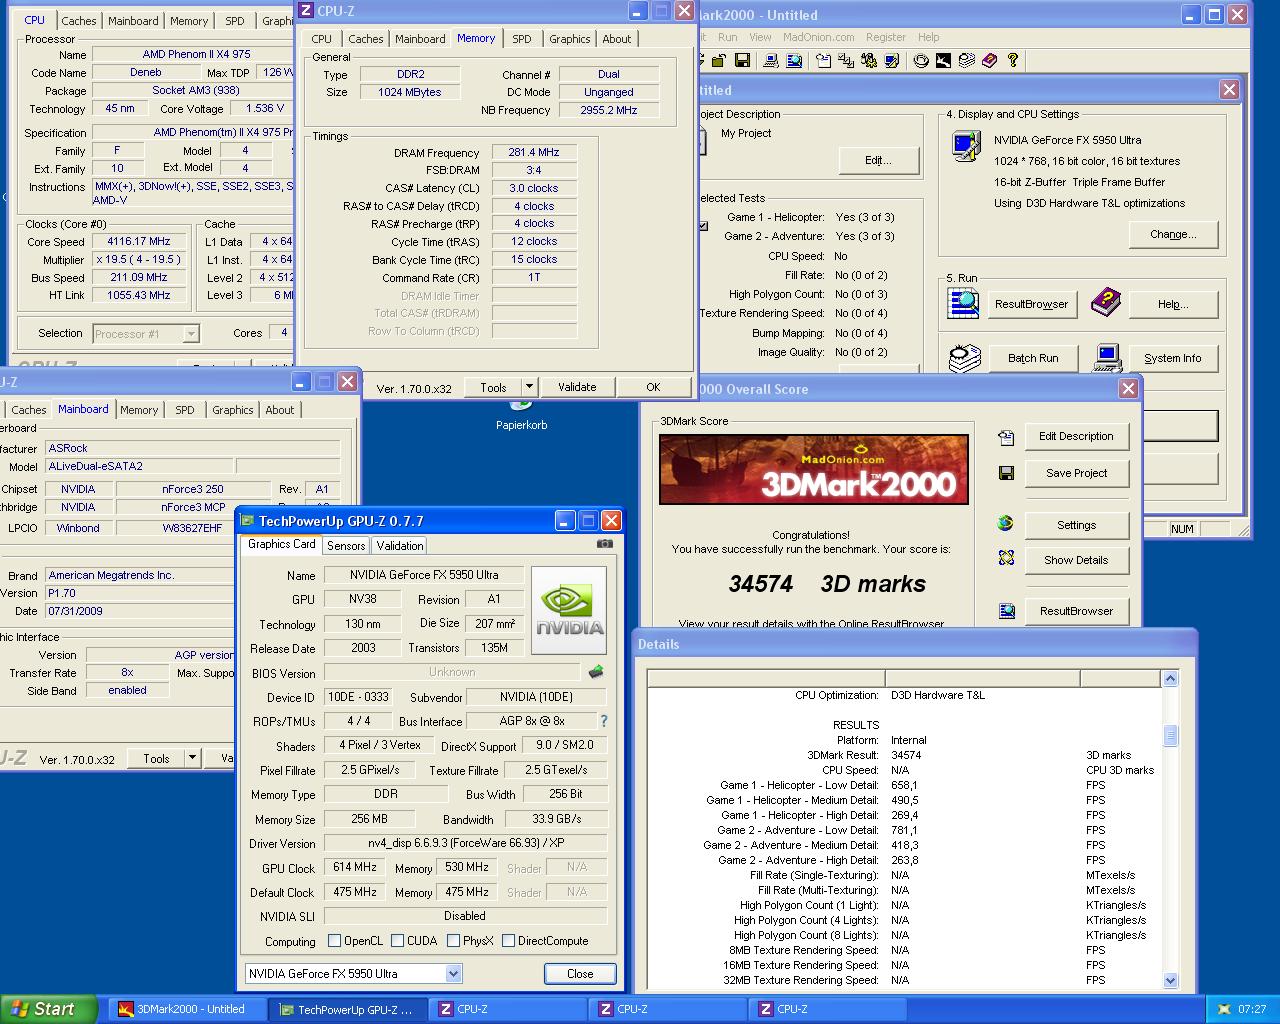Open the MadOnion.com menu in 3DMark2000

[x=818, y=37]
